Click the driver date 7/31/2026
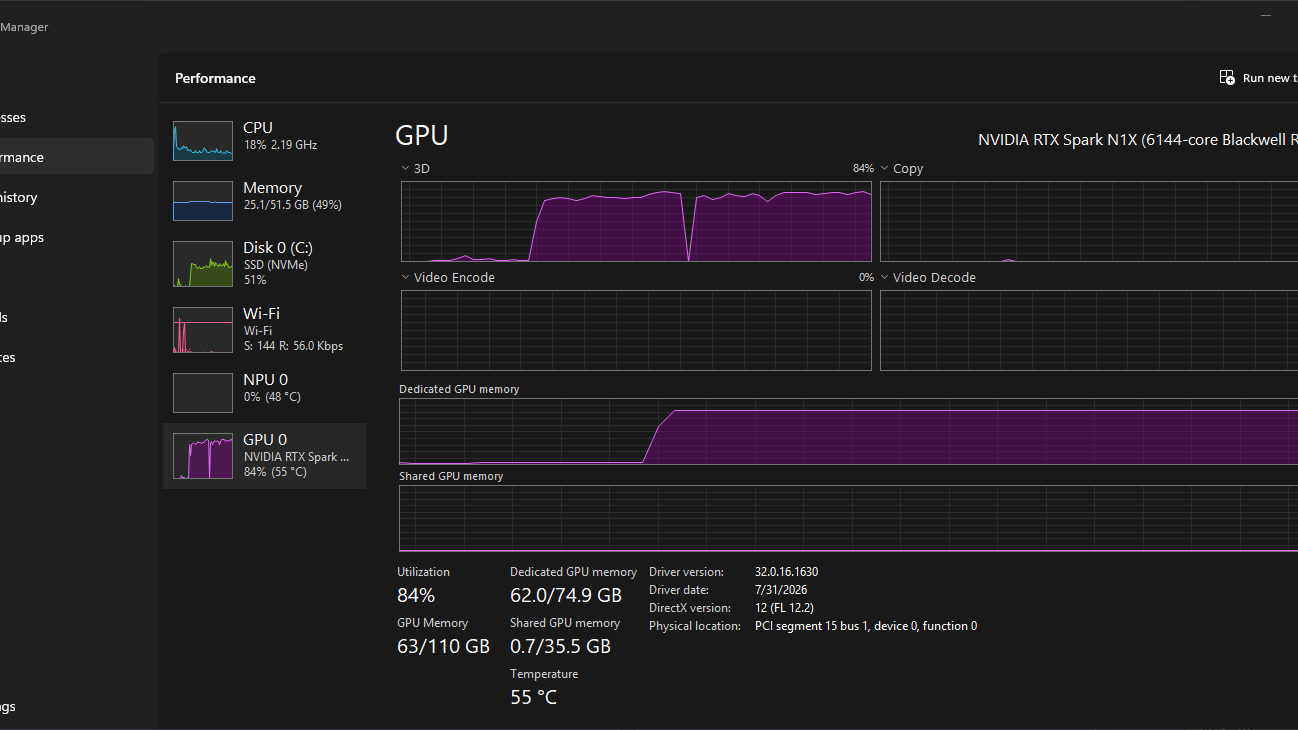1298x730 pixels. [x=779, y=590]
